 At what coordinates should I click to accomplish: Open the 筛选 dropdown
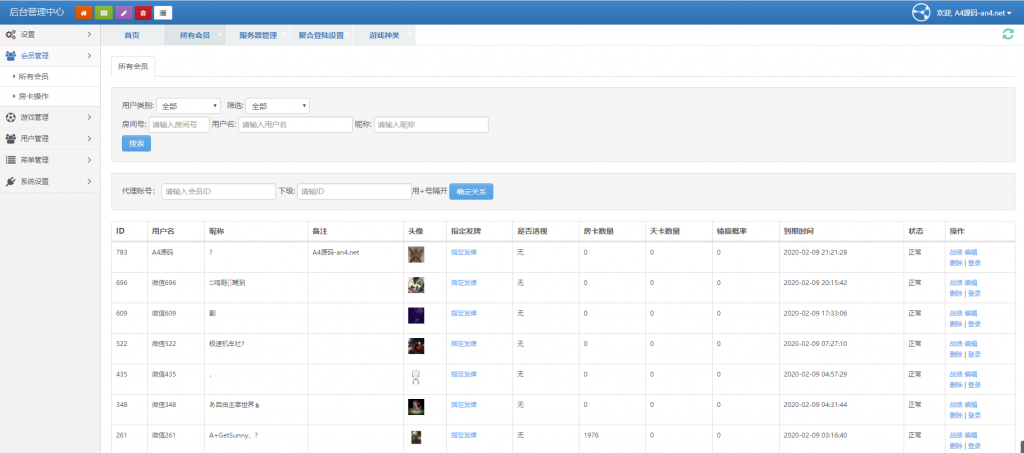coord(278,105)
